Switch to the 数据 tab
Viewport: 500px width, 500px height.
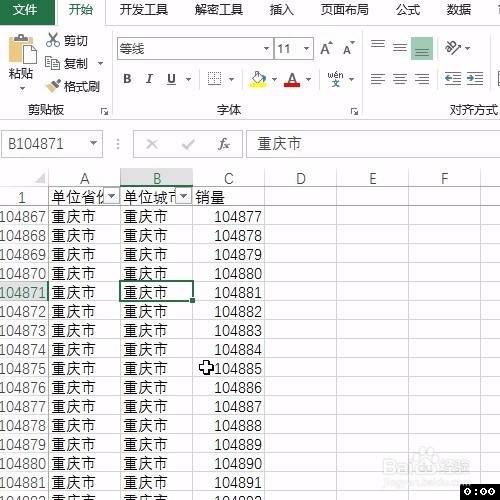tap(459, 10)
